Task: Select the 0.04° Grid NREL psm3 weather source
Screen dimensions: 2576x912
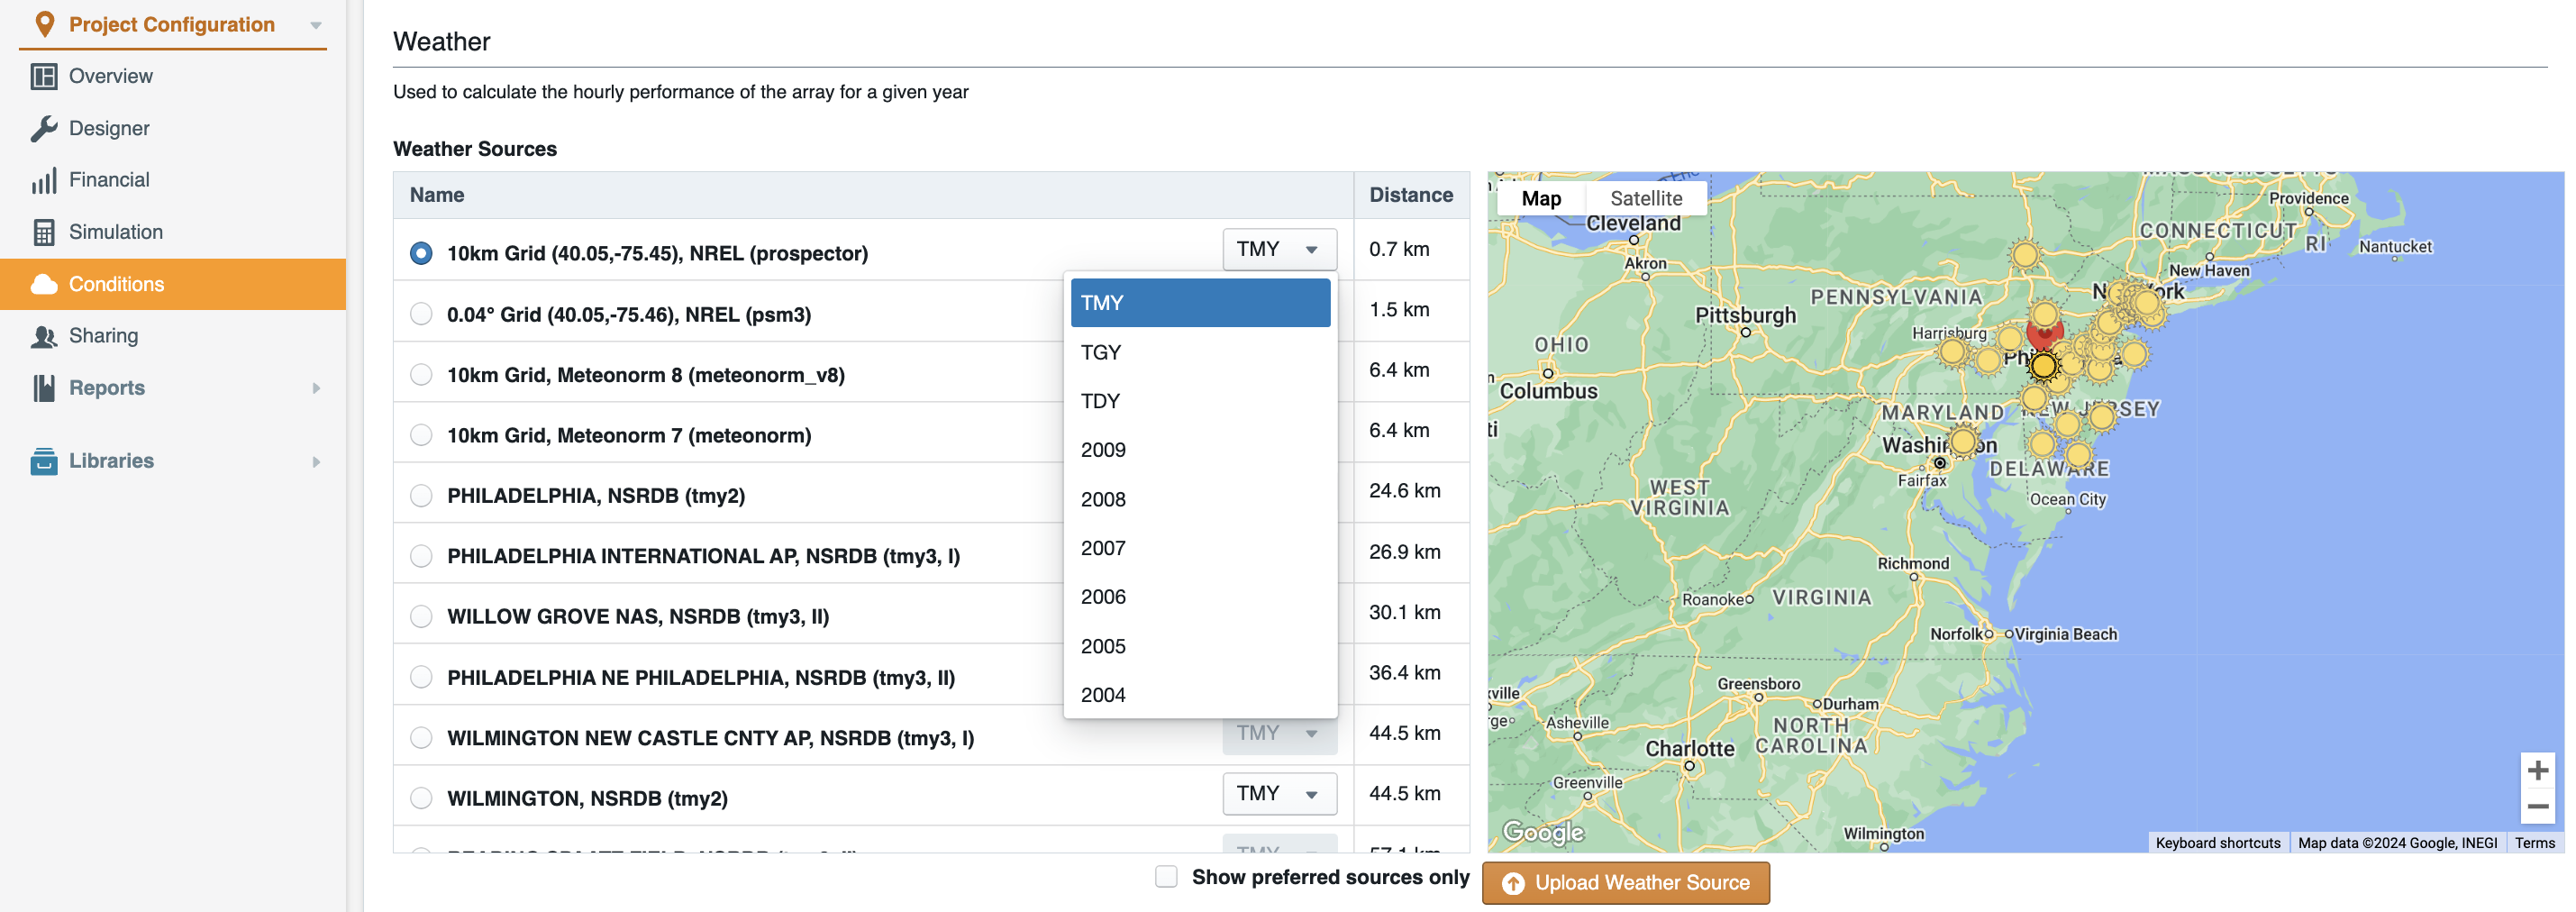Action: (x=421, y=313)
